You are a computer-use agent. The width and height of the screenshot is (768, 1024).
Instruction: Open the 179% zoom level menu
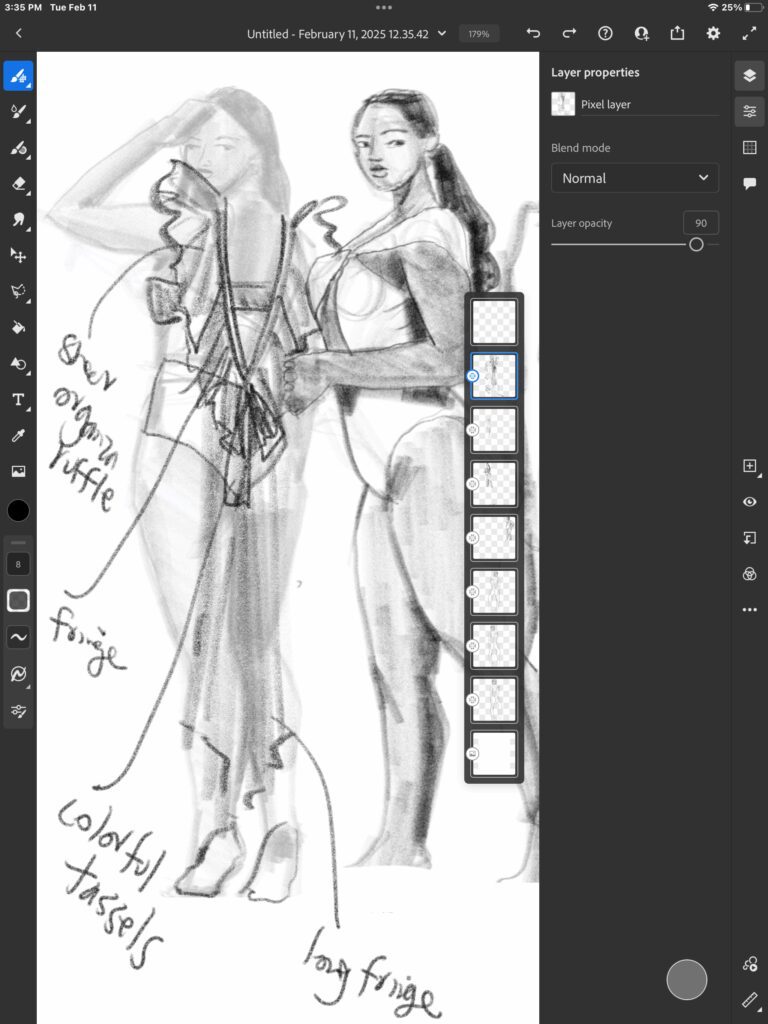point(479,34)
